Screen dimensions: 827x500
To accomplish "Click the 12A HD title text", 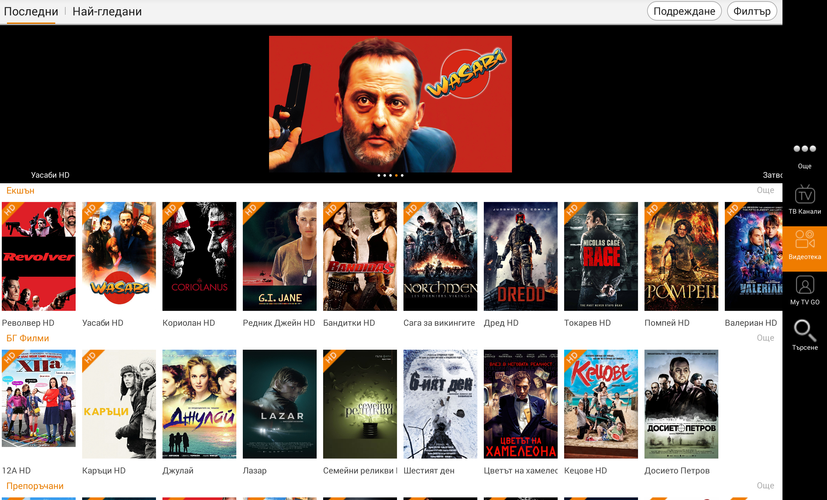I will tap(16, 470).
